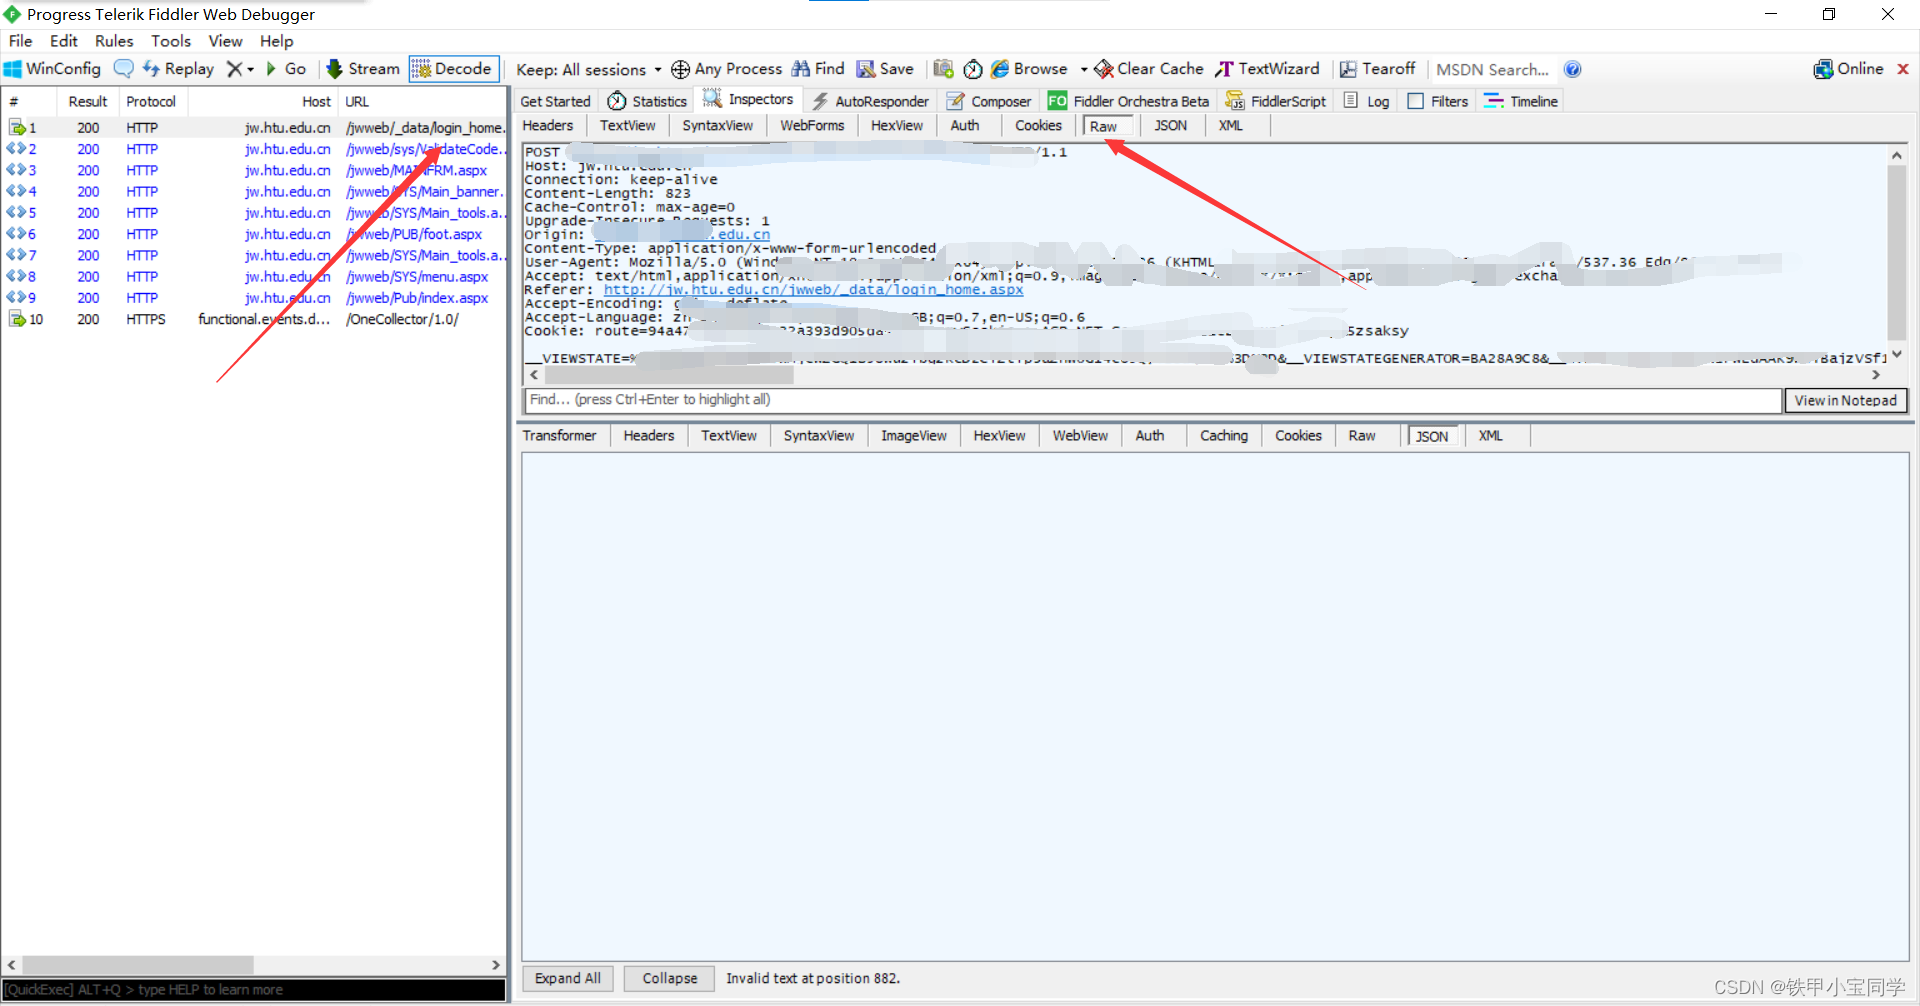Screen dimensions: 1920x1006
Task: Click the raw request vertical scrollbar
Action: click(x=1896, y=252)
